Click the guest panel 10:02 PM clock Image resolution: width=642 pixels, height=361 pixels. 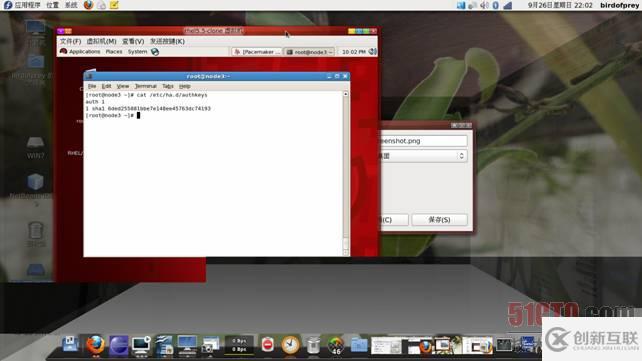point(353,52)
